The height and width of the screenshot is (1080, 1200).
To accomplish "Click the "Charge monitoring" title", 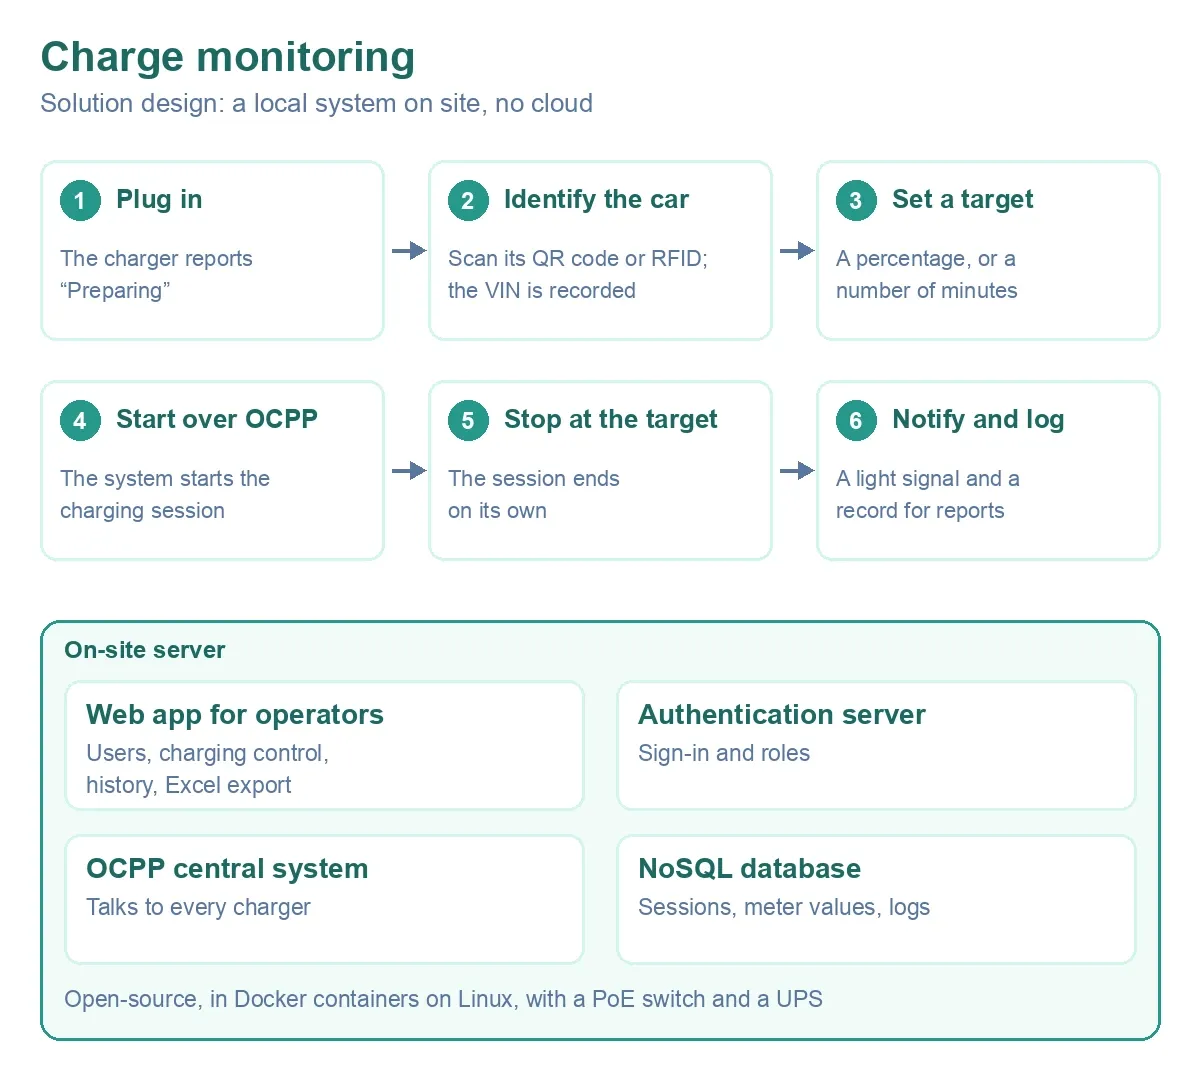I will click(x=227, y=57).
